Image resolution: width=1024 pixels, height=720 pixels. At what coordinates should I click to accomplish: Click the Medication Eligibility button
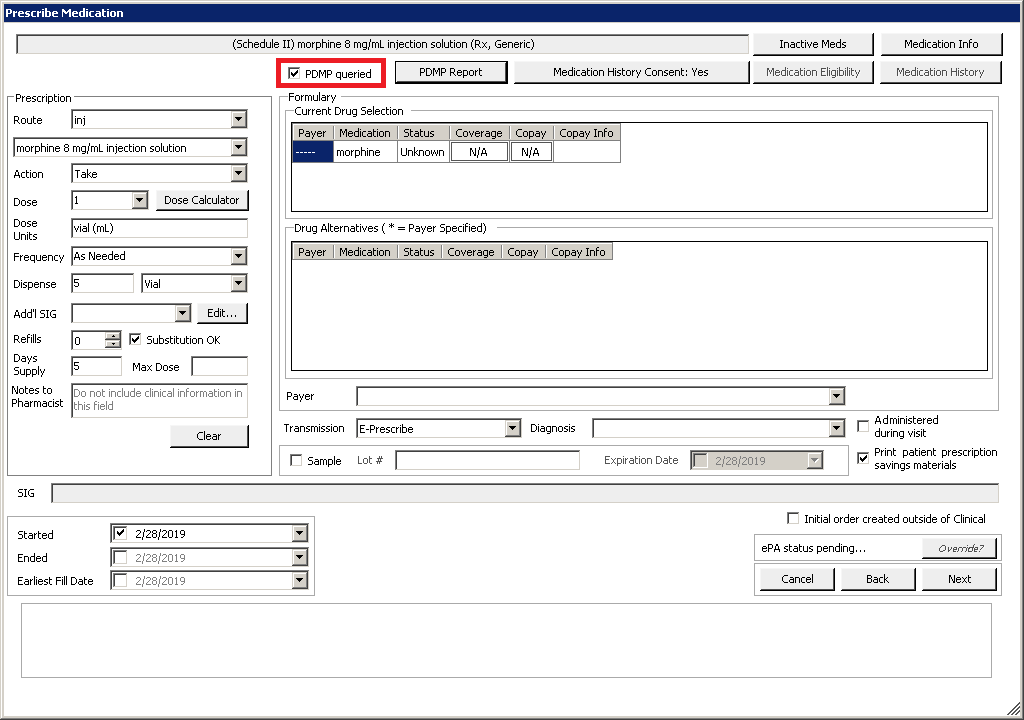(x=813, y=72)
